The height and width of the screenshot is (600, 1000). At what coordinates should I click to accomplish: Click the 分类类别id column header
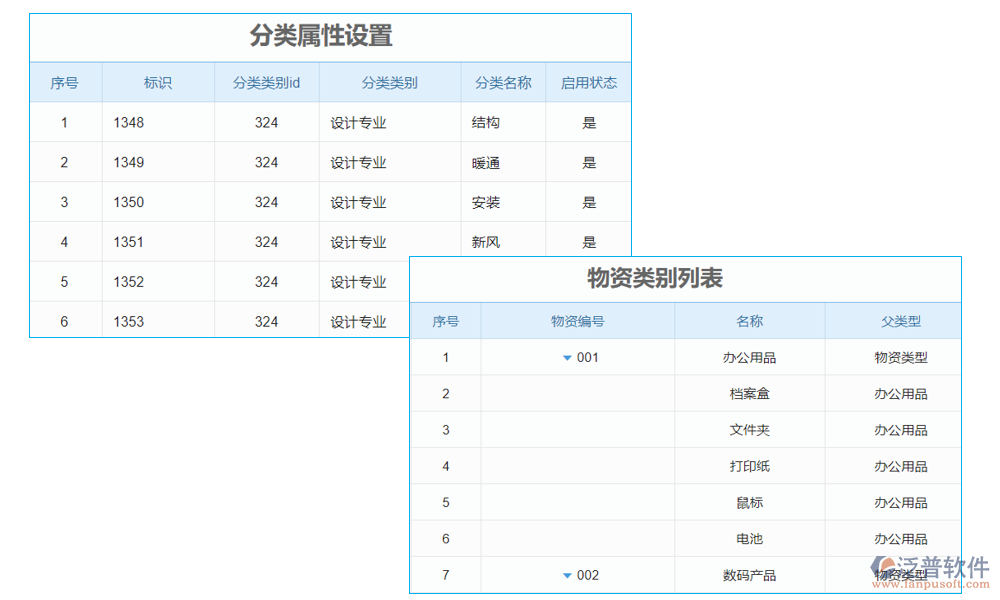pos(266,82)
